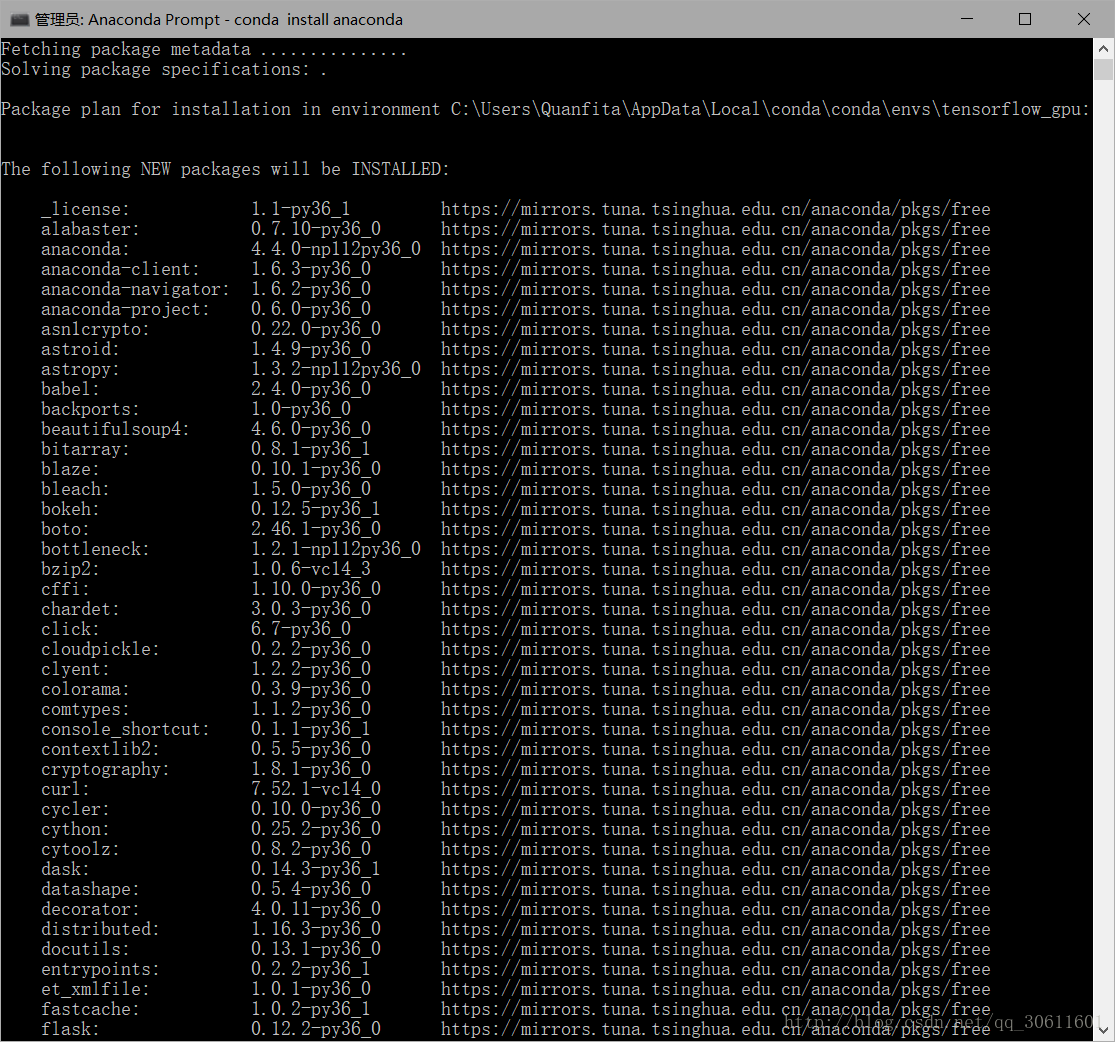
Task: Click the vertical scrollbar thumb
Action: tap(1103, 70)
